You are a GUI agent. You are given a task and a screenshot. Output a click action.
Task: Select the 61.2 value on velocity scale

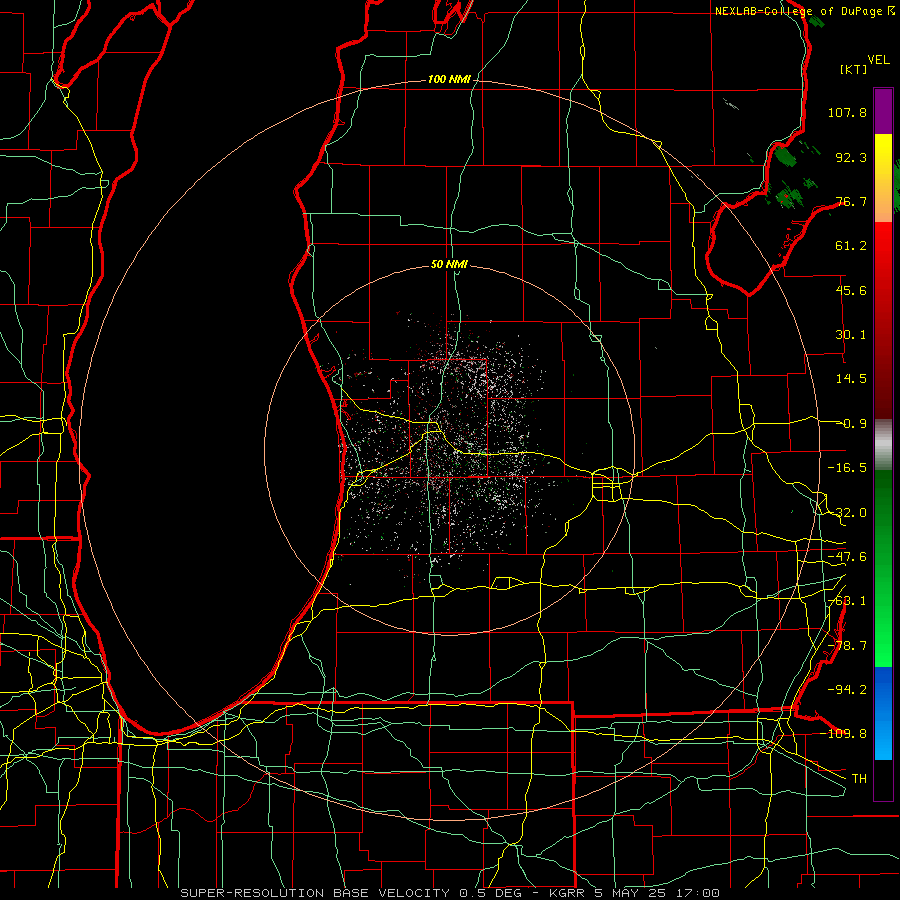coord(851,246)
